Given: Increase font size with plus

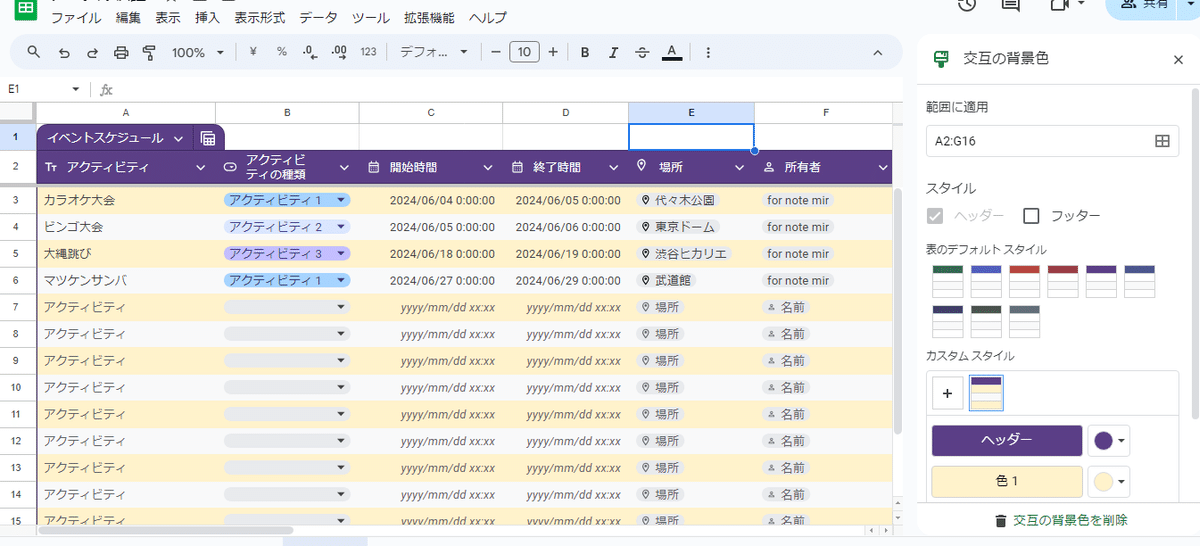Looking at the screenshot, I should point(553,52).
